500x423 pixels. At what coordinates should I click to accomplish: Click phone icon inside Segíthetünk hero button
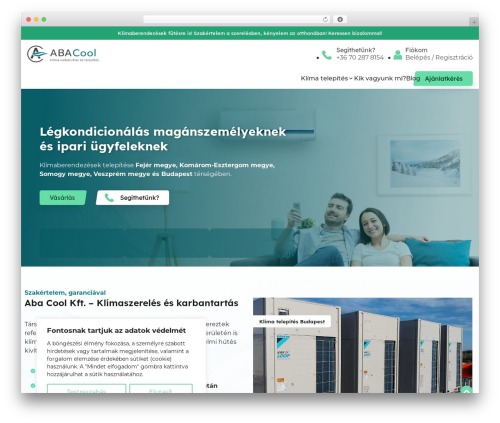point(109,198)
